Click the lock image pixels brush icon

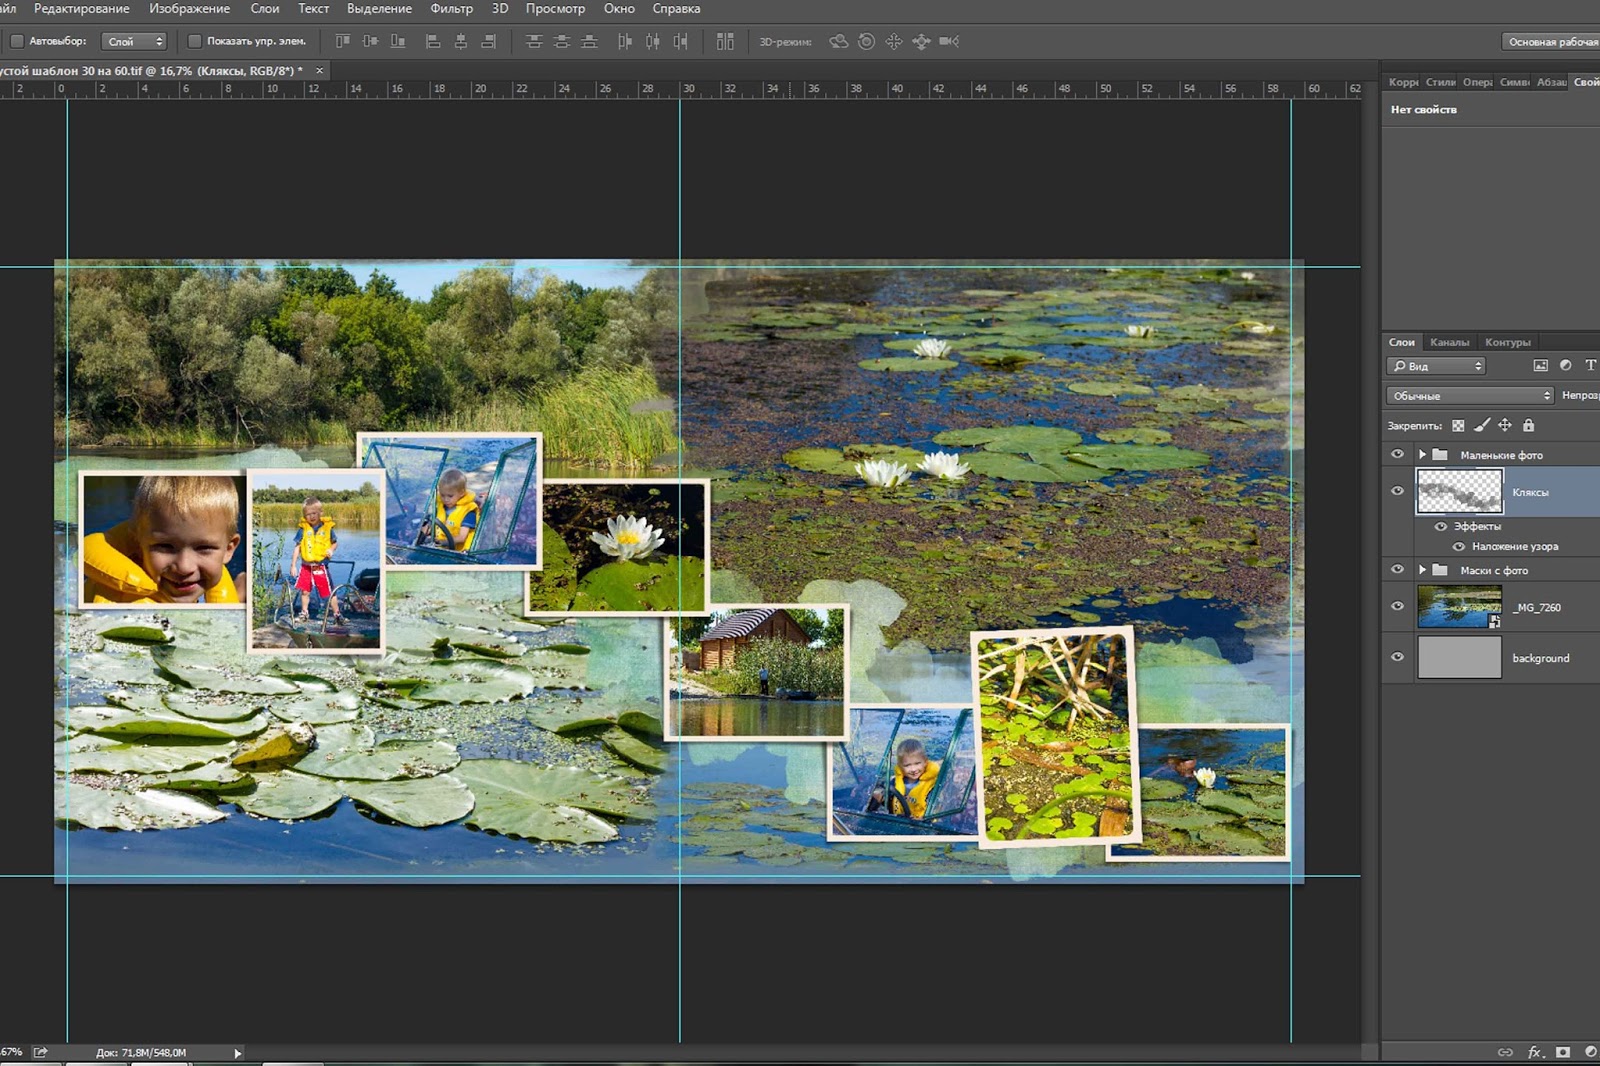click(x=1482, y=426)
